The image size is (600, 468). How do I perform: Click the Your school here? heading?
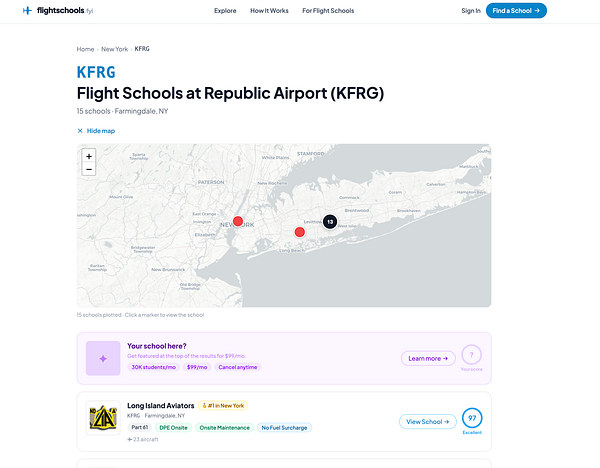[157, 346]
